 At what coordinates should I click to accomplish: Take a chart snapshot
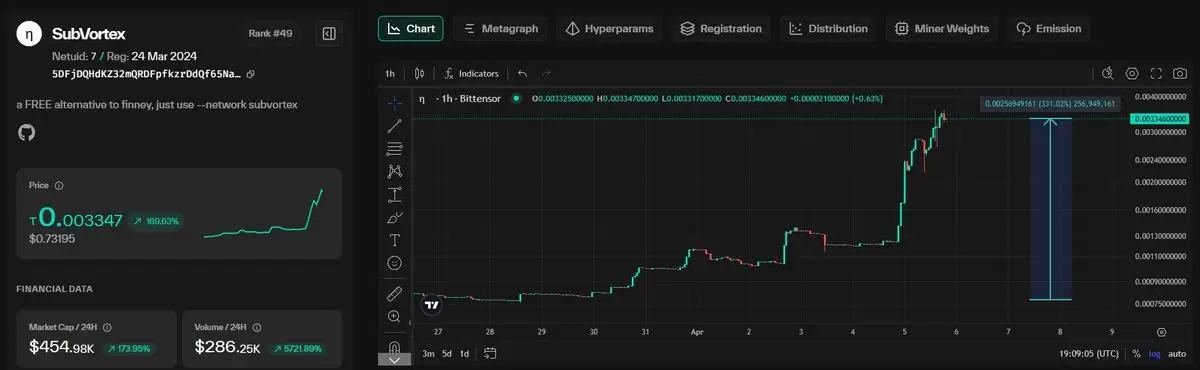coord(1181,74)
